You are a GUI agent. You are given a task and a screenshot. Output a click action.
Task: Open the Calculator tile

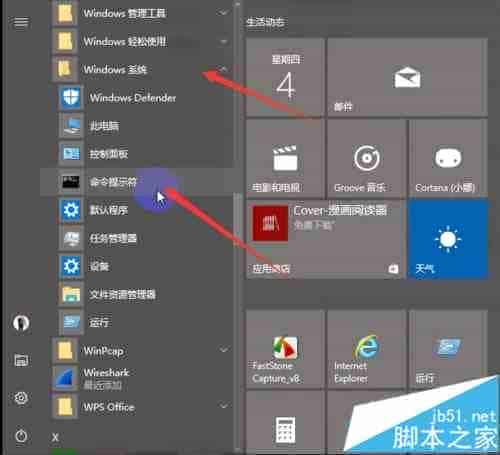(x=285, y=423)
